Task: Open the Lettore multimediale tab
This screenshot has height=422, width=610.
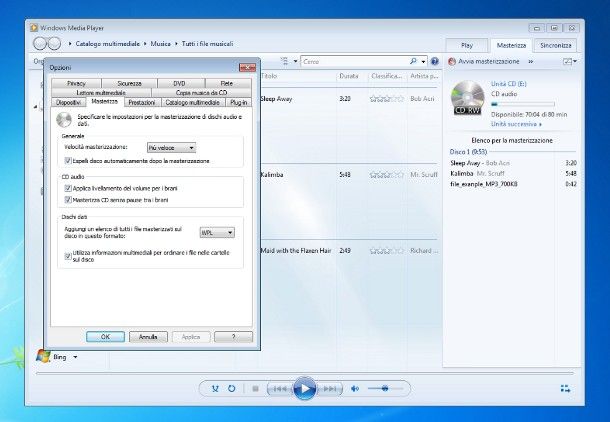Action: (101, 93)
